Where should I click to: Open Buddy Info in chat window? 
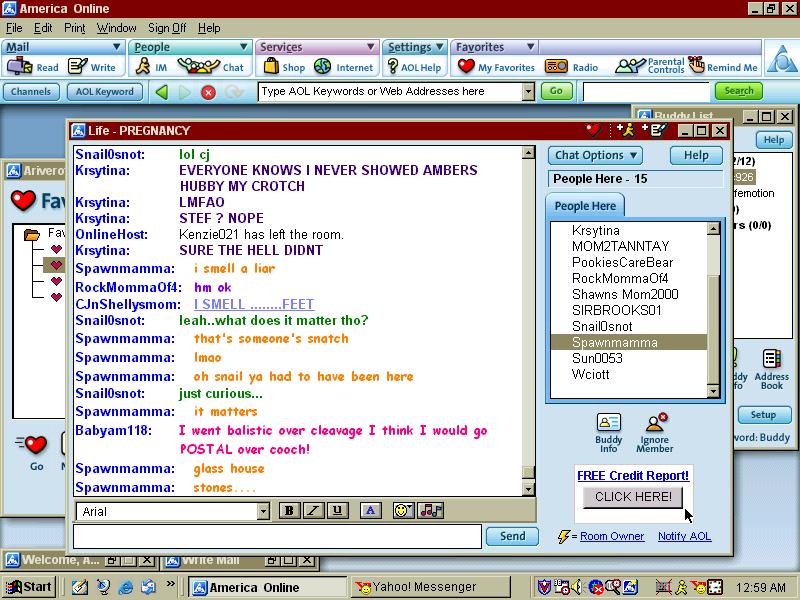(x=609, y=433)
